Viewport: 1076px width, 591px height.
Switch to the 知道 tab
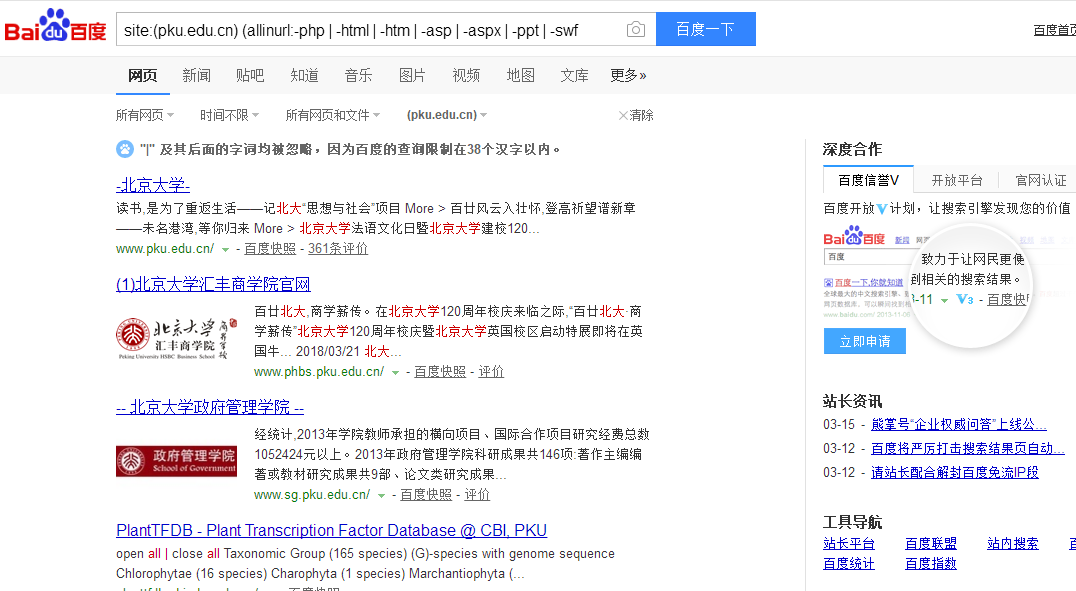(304, 76)
